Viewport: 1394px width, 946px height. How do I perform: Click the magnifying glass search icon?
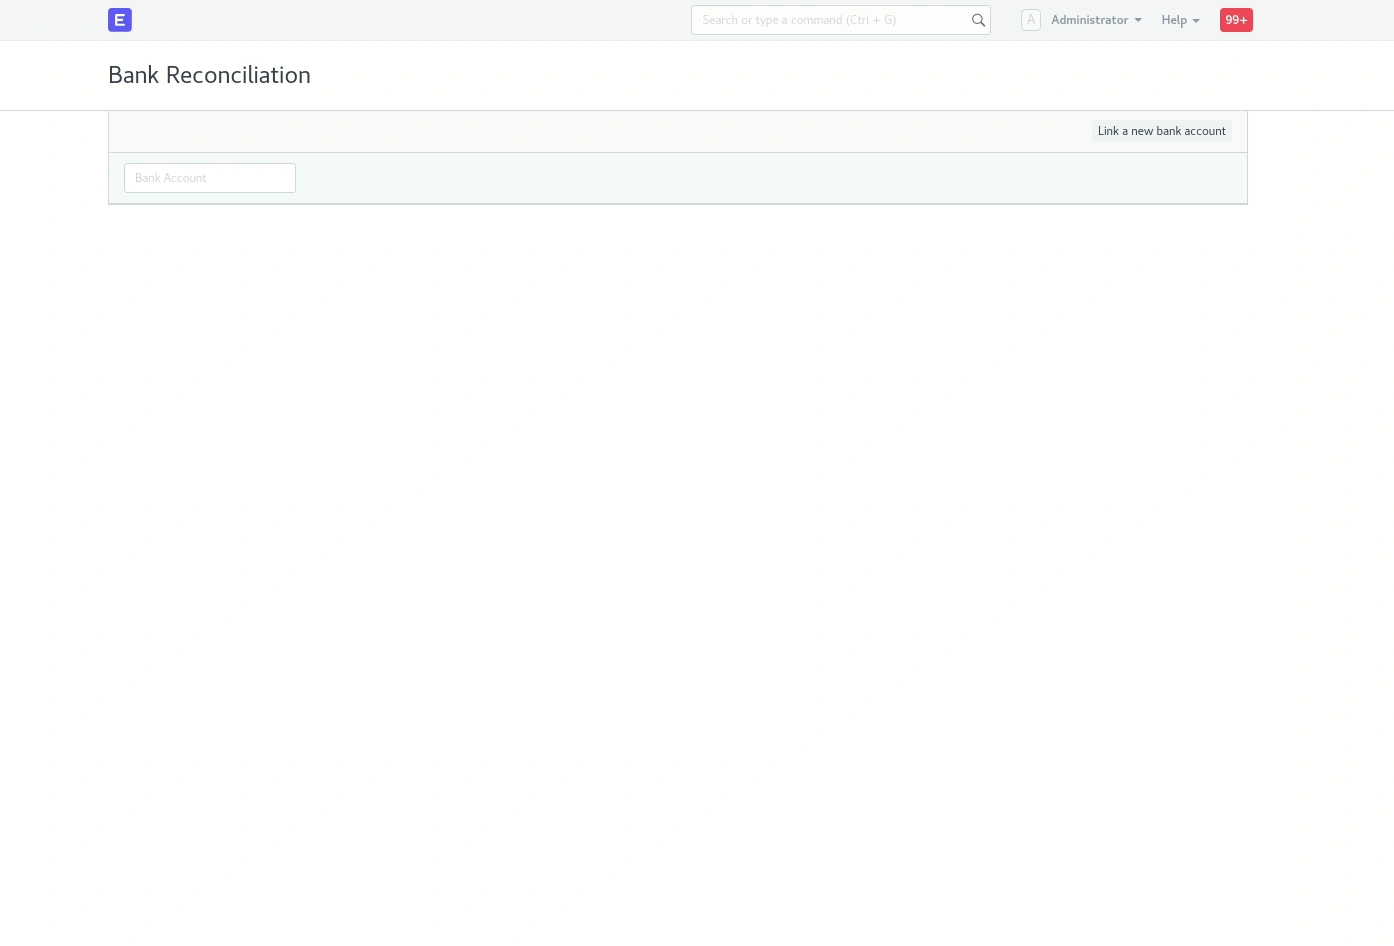[x=978, y=20]
